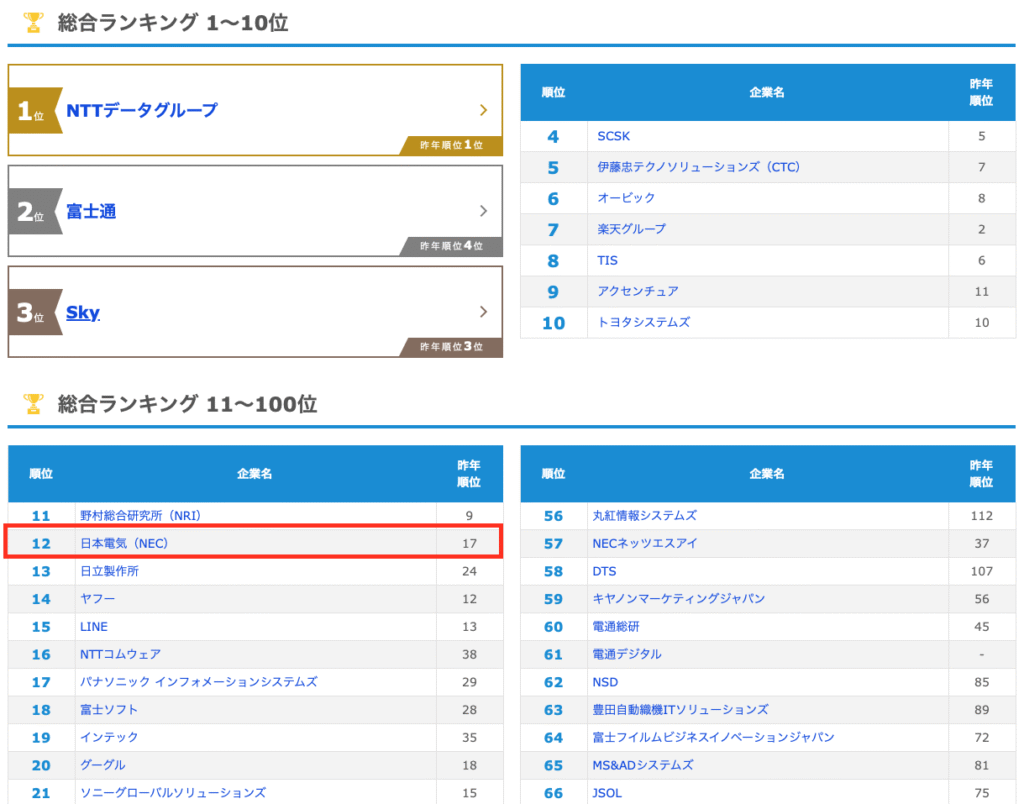Screen dimensions: 1024x804
Task: Open 豊田自動織機ITソリューションズ link
Action: tap(680, 710)
